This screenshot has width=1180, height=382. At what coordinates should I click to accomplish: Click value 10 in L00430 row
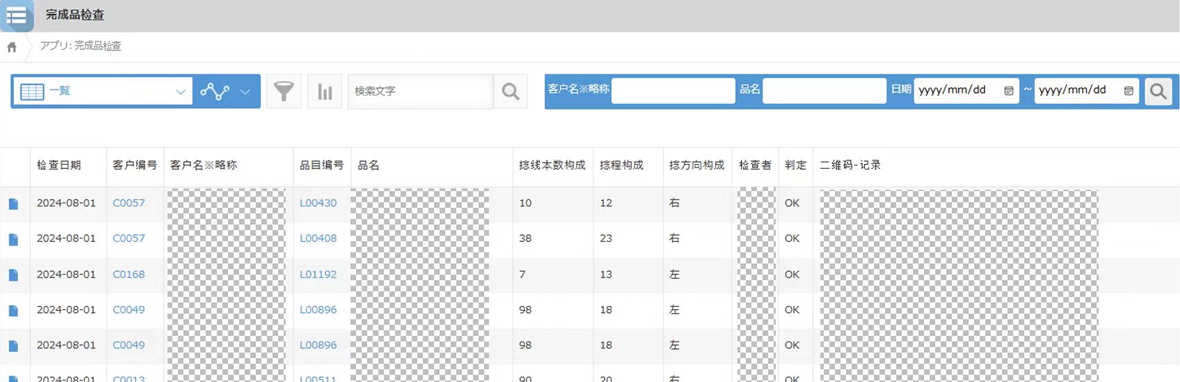pos(525,203)
